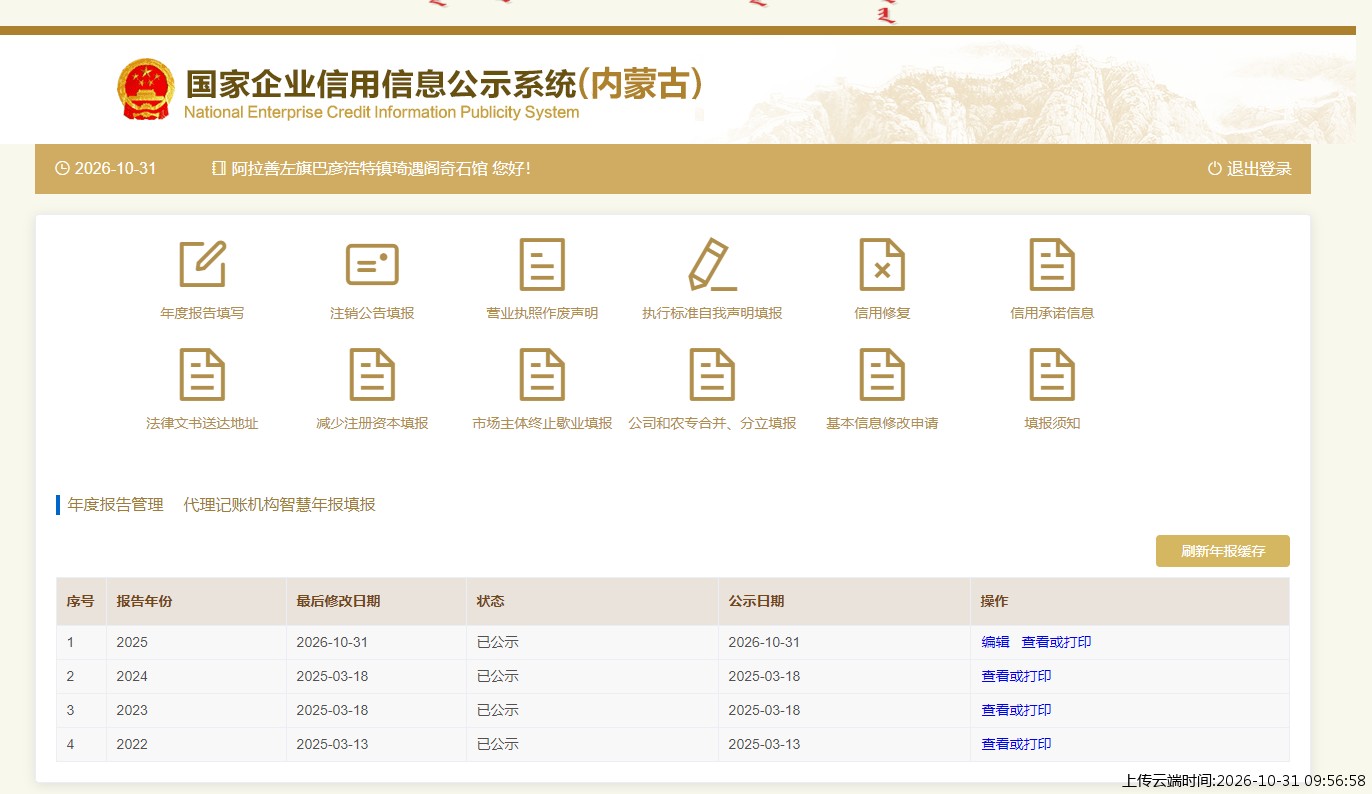
Task: Click 查看或打印 for the 2024 report
Action: point(1016,676)
